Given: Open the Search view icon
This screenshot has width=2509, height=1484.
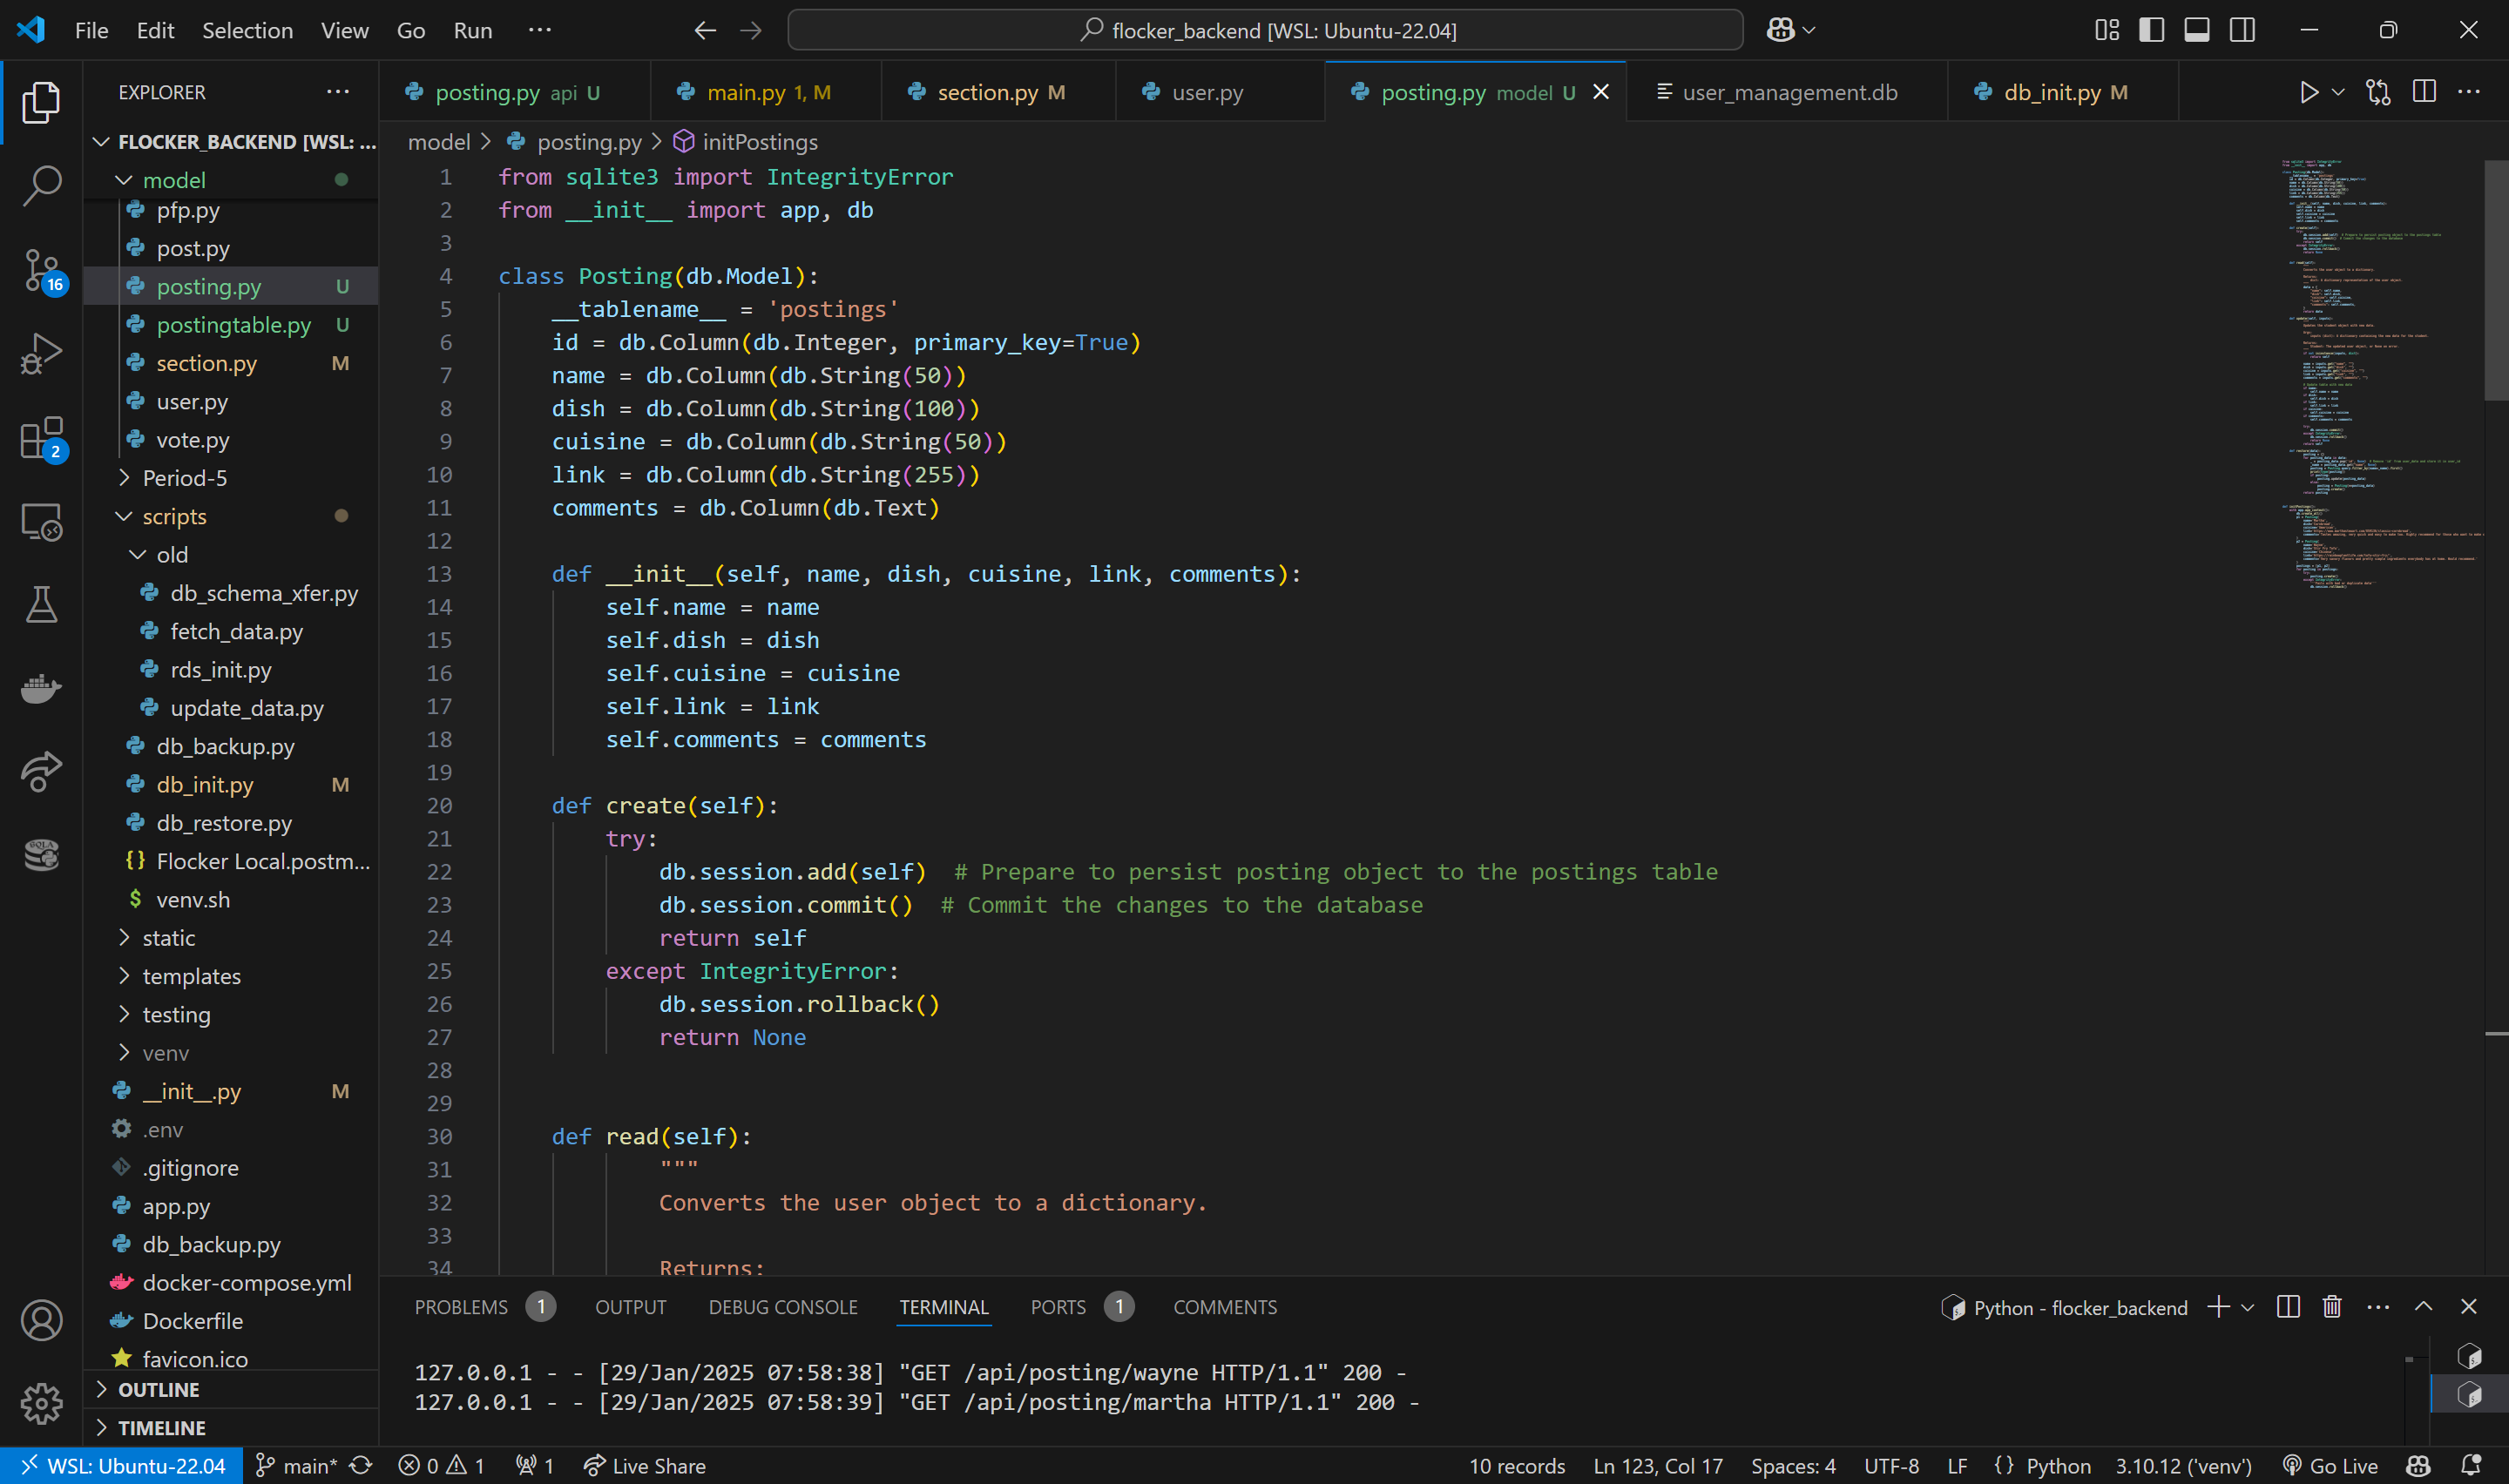Looking at the screenshot, I should [x=41, y=186].
